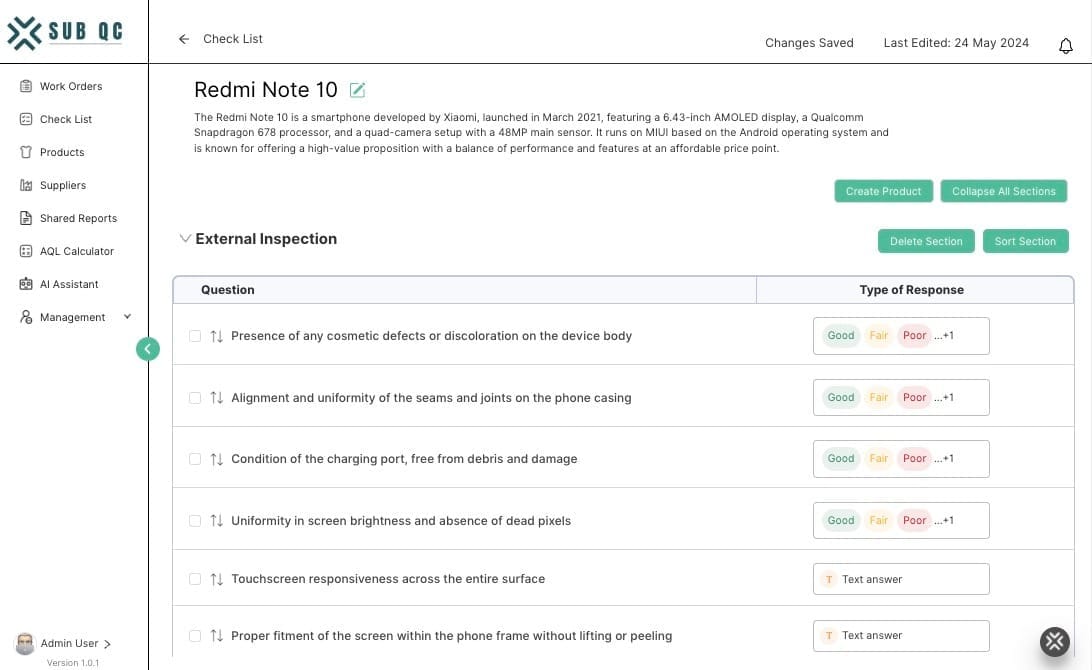Click the Fair tag for screen brightness
This screenshot has width=1092, height=670.
(x=878, y=520)
